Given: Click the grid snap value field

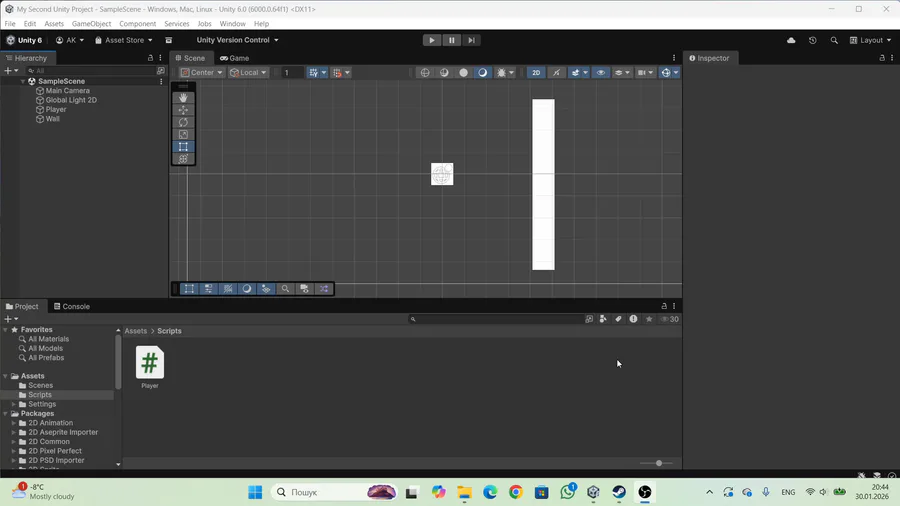Looking at the screenshot, I should (293, 73).
